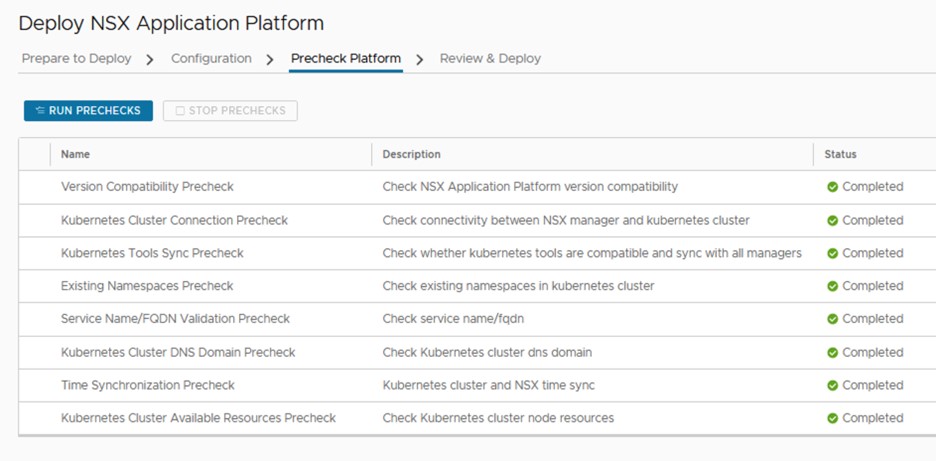Screen dimensions: 936x461
Task: Go to the Prepare to Deploy step
Action: point(76,59)
